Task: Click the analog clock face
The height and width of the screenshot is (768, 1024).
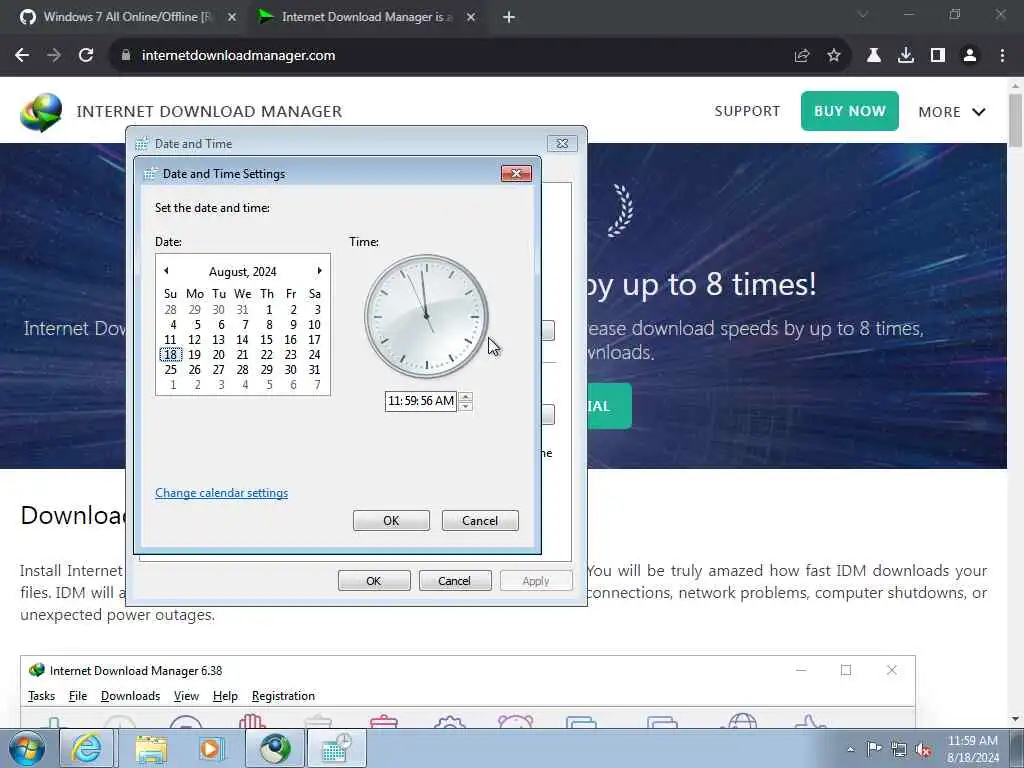Action: (426, 317)
